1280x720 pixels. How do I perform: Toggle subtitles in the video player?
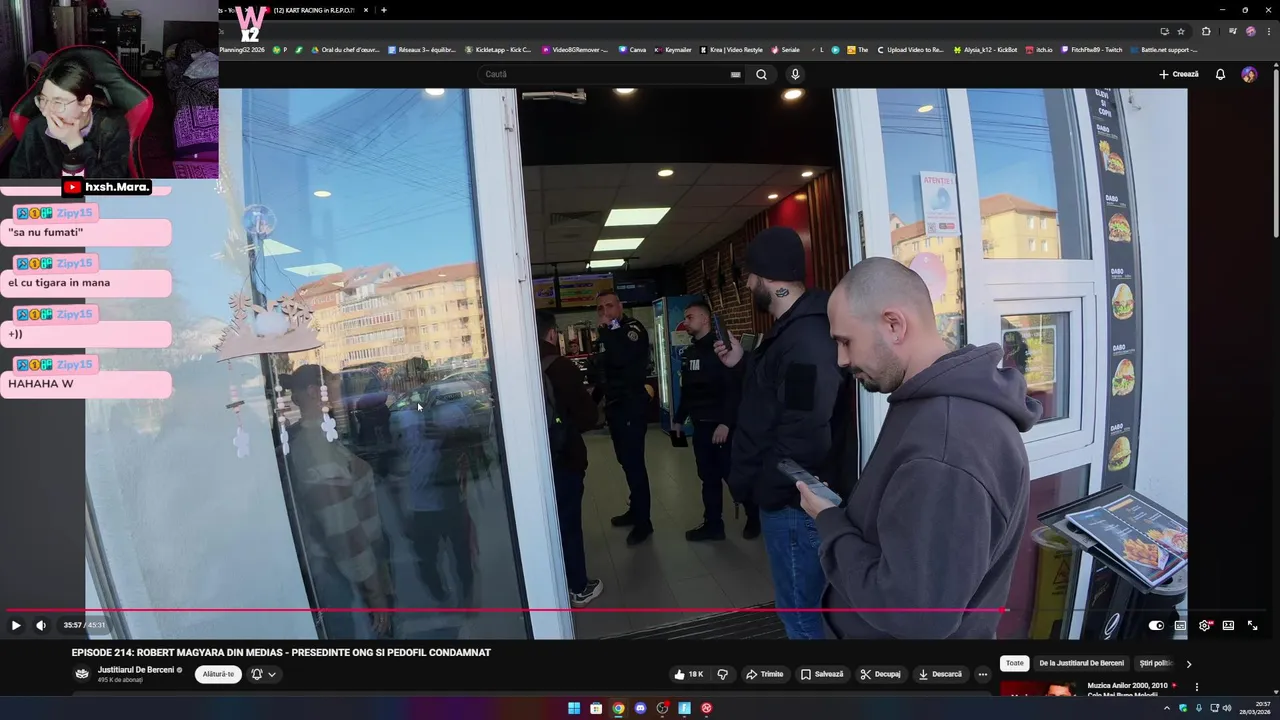point(1180,625)
